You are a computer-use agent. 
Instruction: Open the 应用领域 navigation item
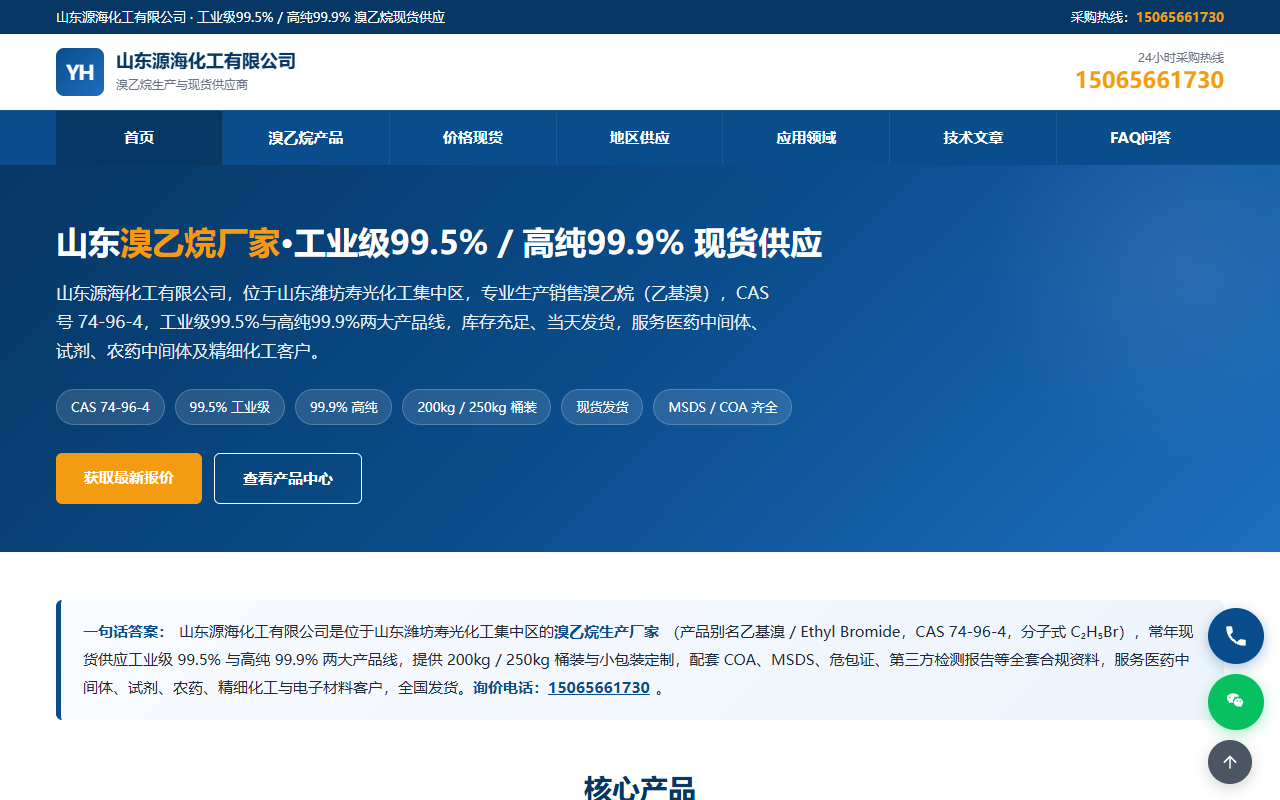point(806,138)
